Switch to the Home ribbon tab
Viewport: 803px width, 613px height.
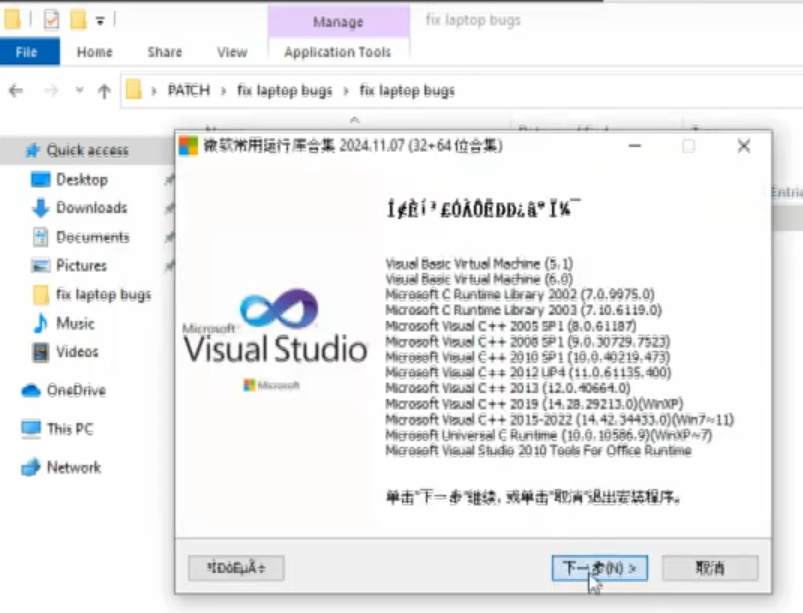point(95,52)
